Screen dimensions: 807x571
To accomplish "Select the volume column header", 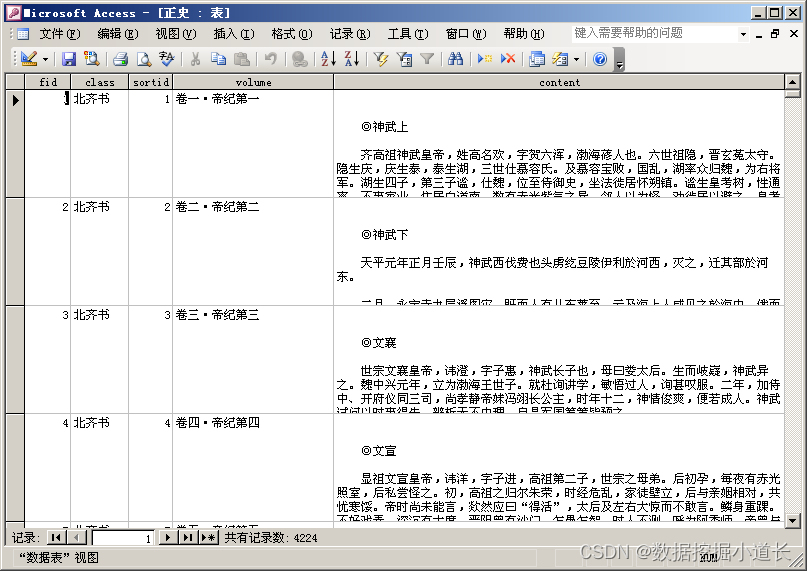I will (x=253, y=82).
